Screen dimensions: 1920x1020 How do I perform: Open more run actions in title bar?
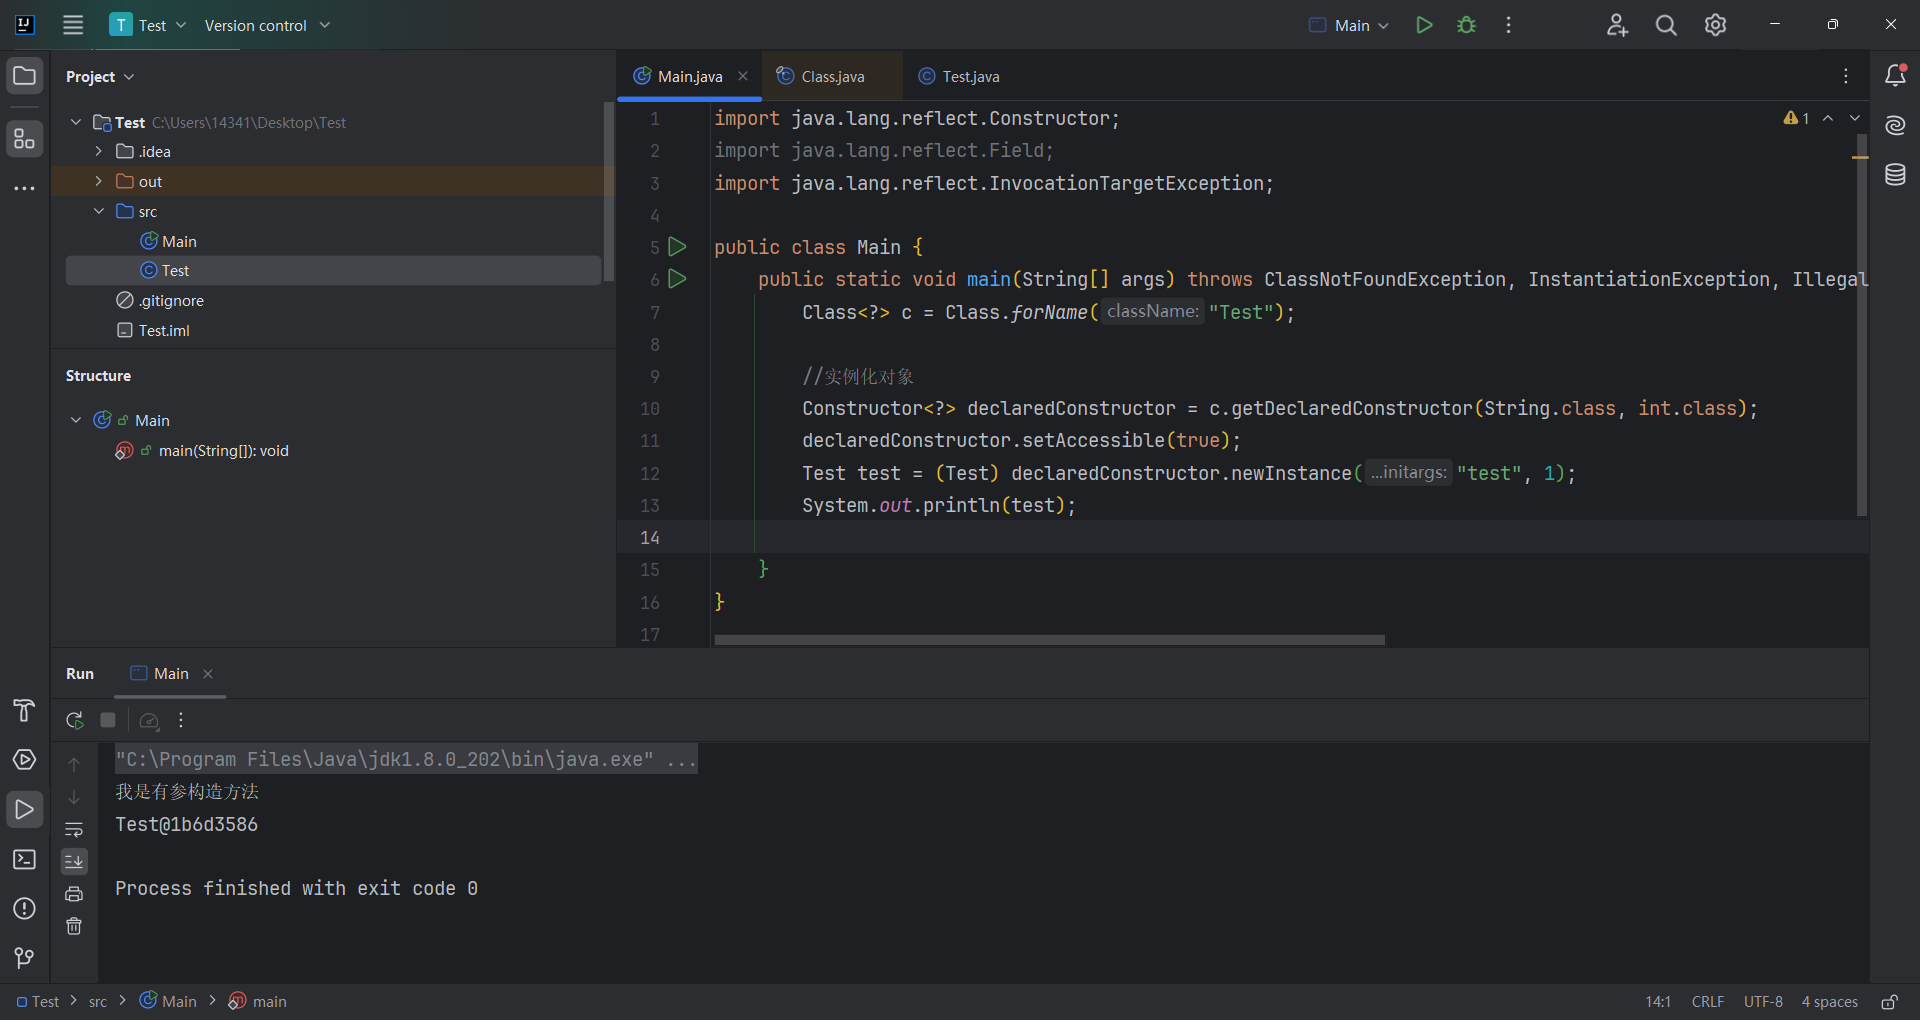[x=1508, y=25]
